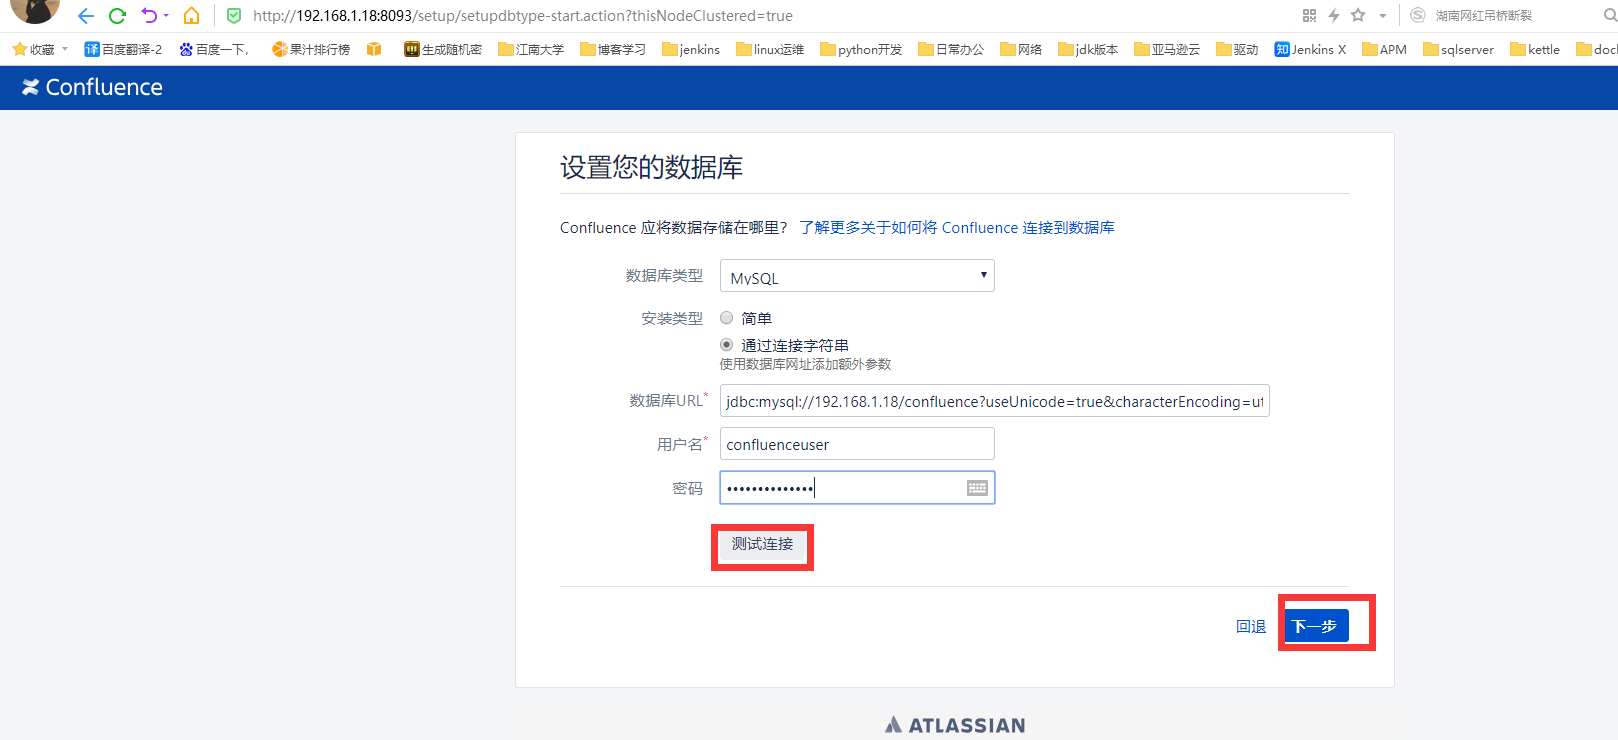The height and width of the screenshot is (740, 1618).
Task: Open the jdk版本 bookmark folder
Action: click(x=1088, y=49)
